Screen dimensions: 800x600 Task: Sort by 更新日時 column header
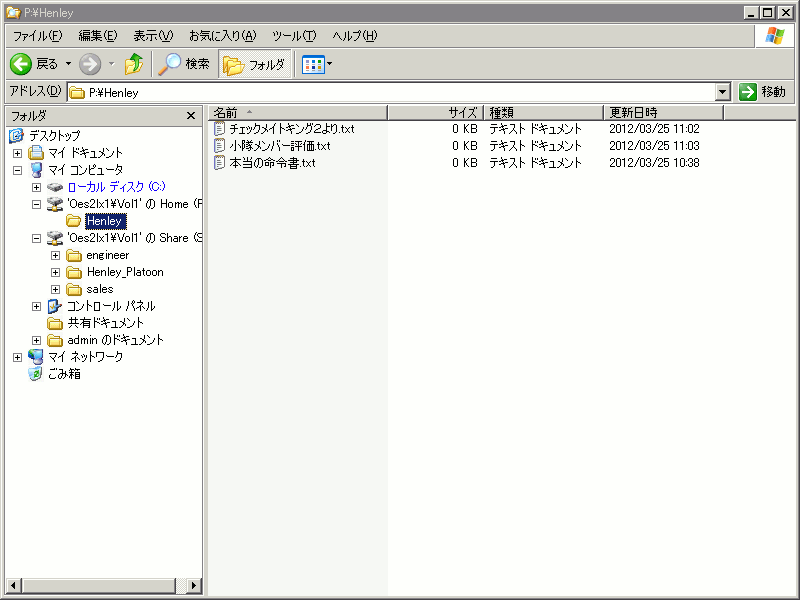(x=663, y=112)
